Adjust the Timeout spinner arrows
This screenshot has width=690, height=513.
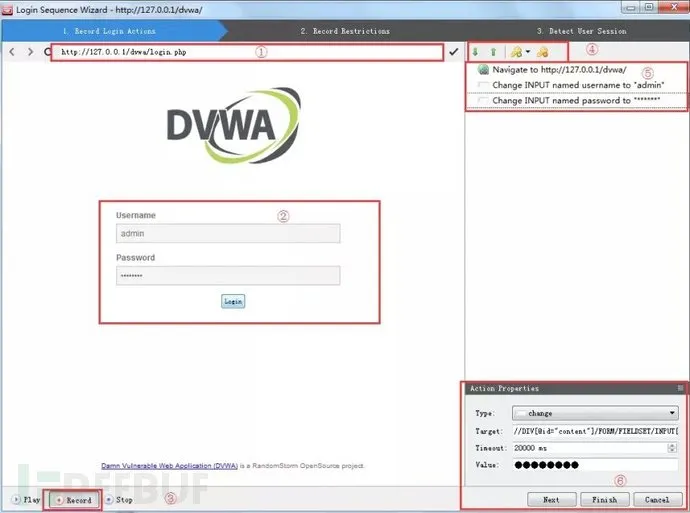(672, 448)
